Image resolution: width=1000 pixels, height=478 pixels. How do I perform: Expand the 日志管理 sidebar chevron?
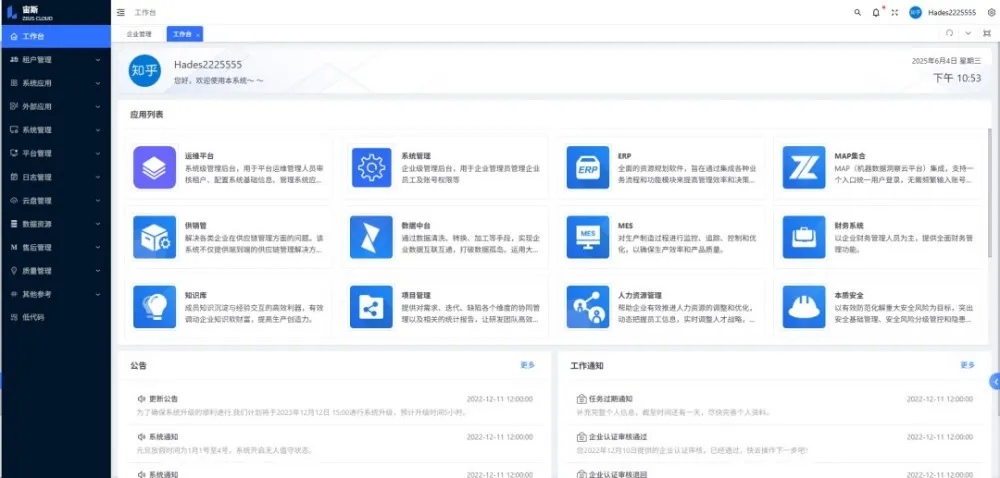click(98, 177)
